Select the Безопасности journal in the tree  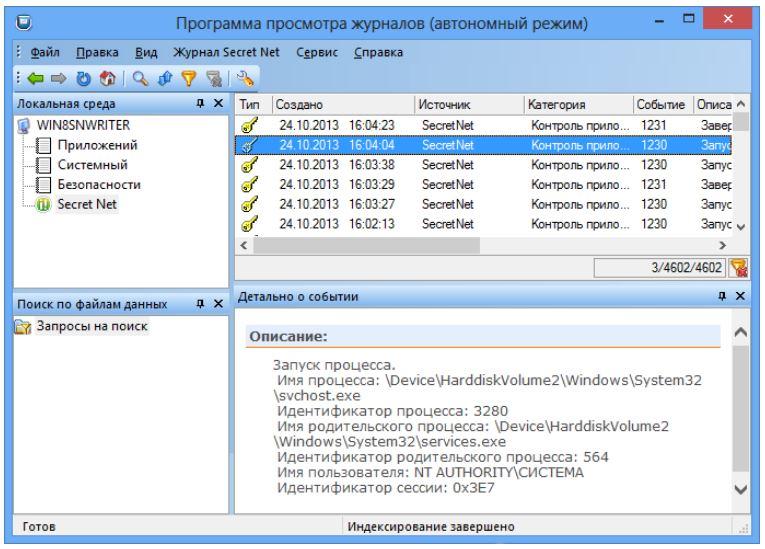click(x=99, y=184)
